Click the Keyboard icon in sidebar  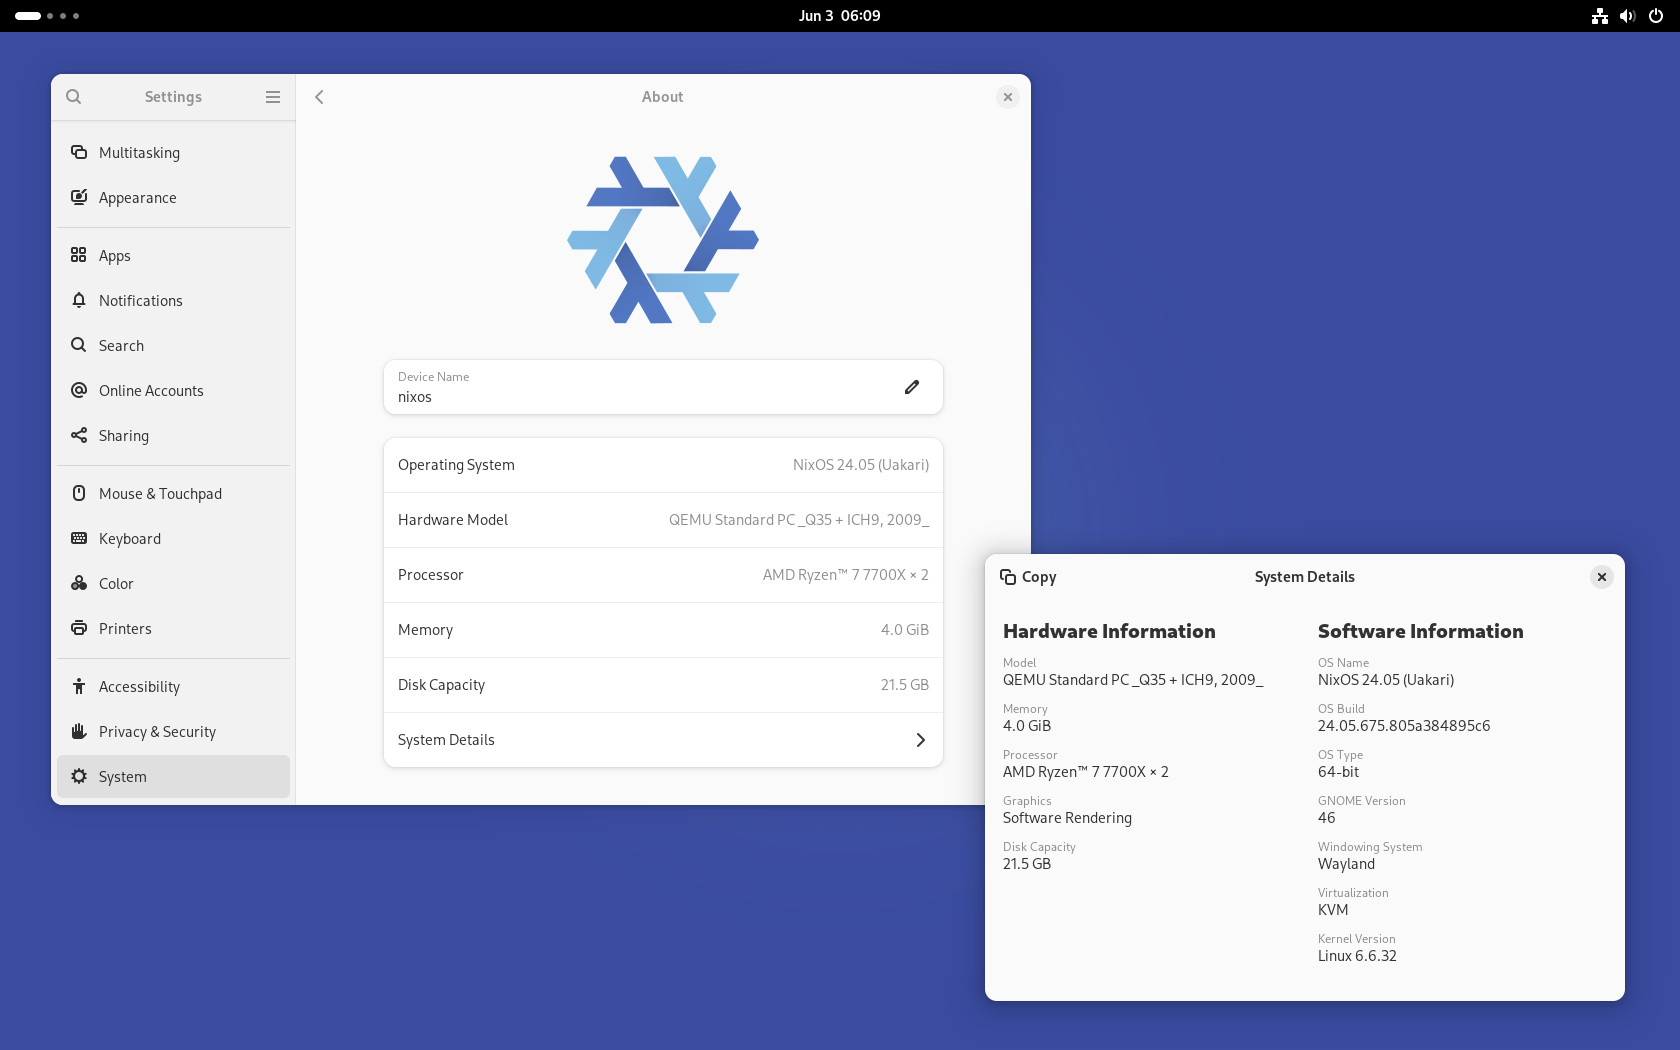coord(79,538)
